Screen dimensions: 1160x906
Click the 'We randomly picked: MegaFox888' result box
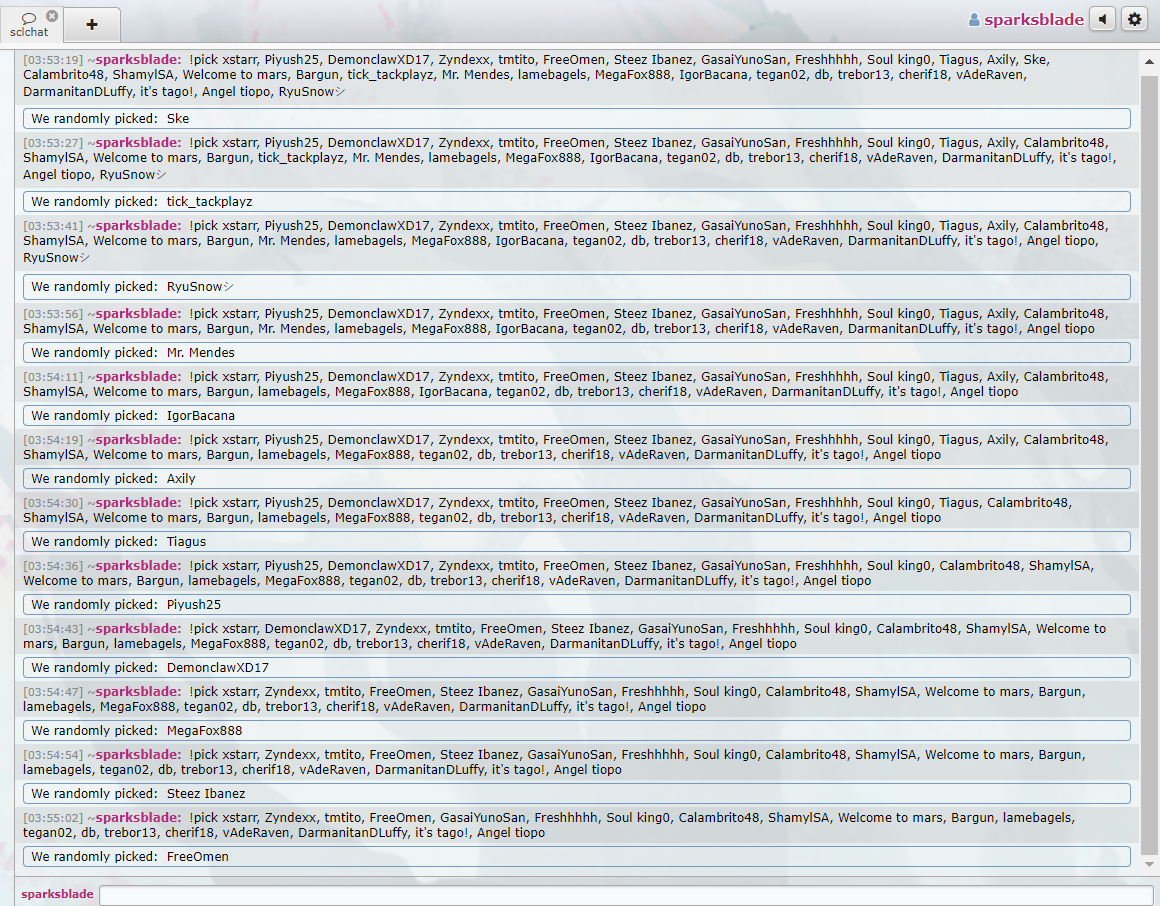[x=576, y=731]
